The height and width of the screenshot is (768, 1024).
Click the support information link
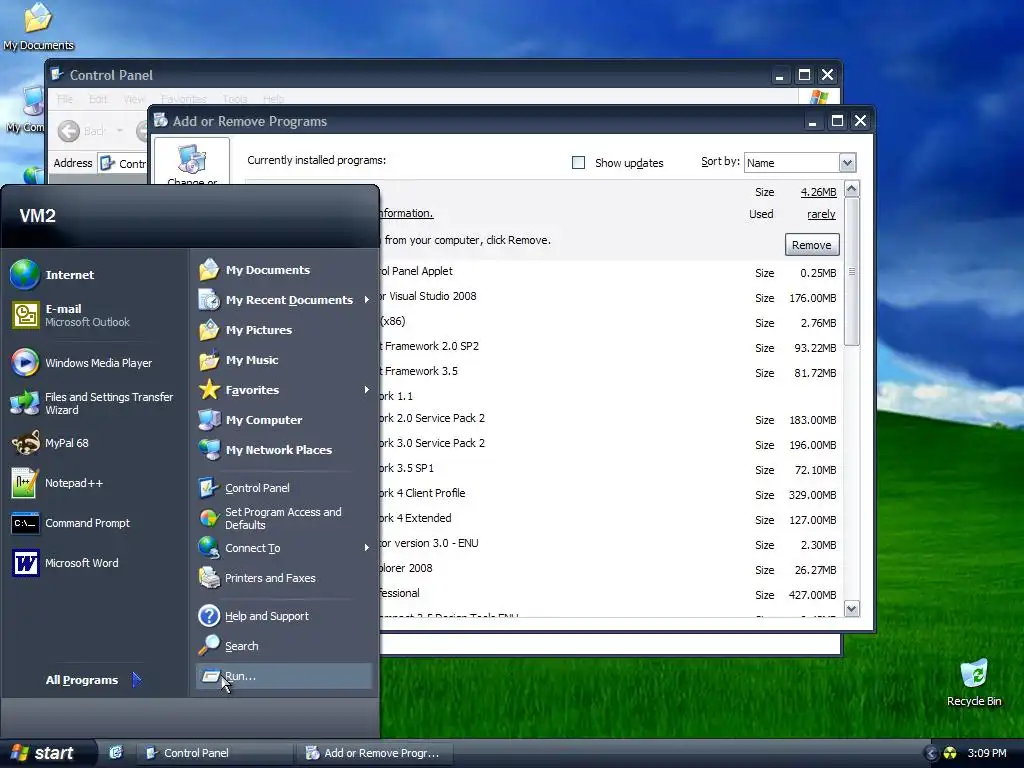click(406, 213)
